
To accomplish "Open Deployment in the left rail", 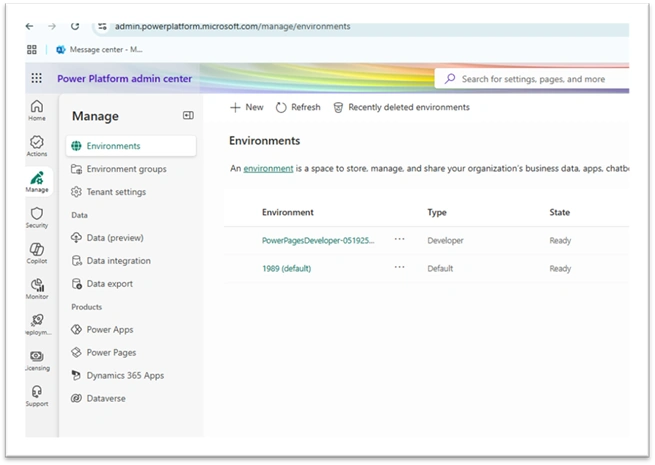I will click(x=38, y=324).
